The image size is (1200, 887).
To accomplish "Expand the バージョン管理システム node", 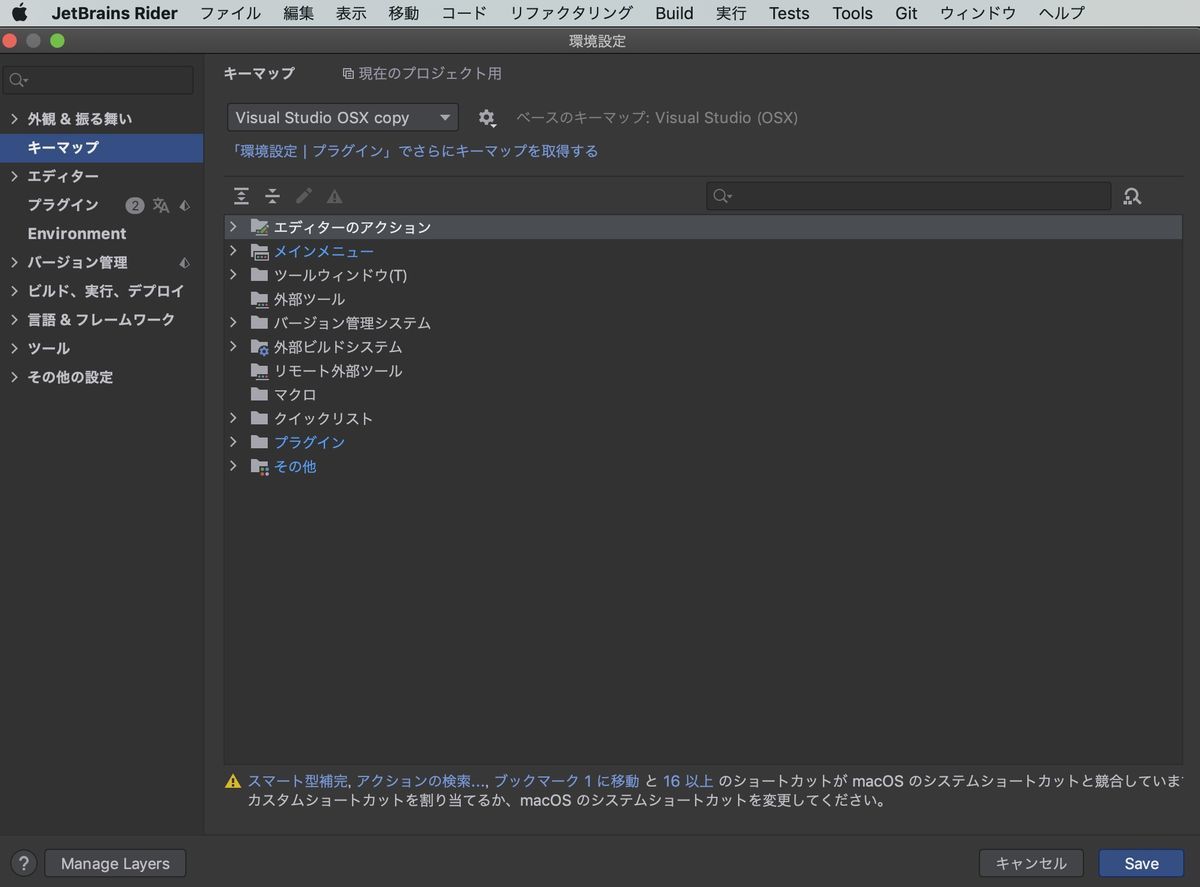I will pyautogui.click(x=233, y=323).
